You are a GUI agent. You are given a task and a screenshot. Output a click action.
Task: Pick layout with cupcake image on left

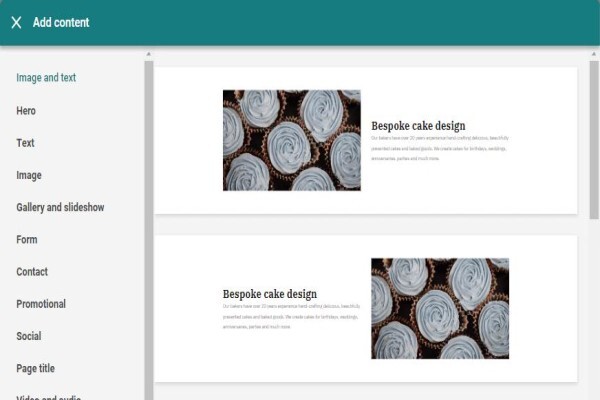coord(366,140)
